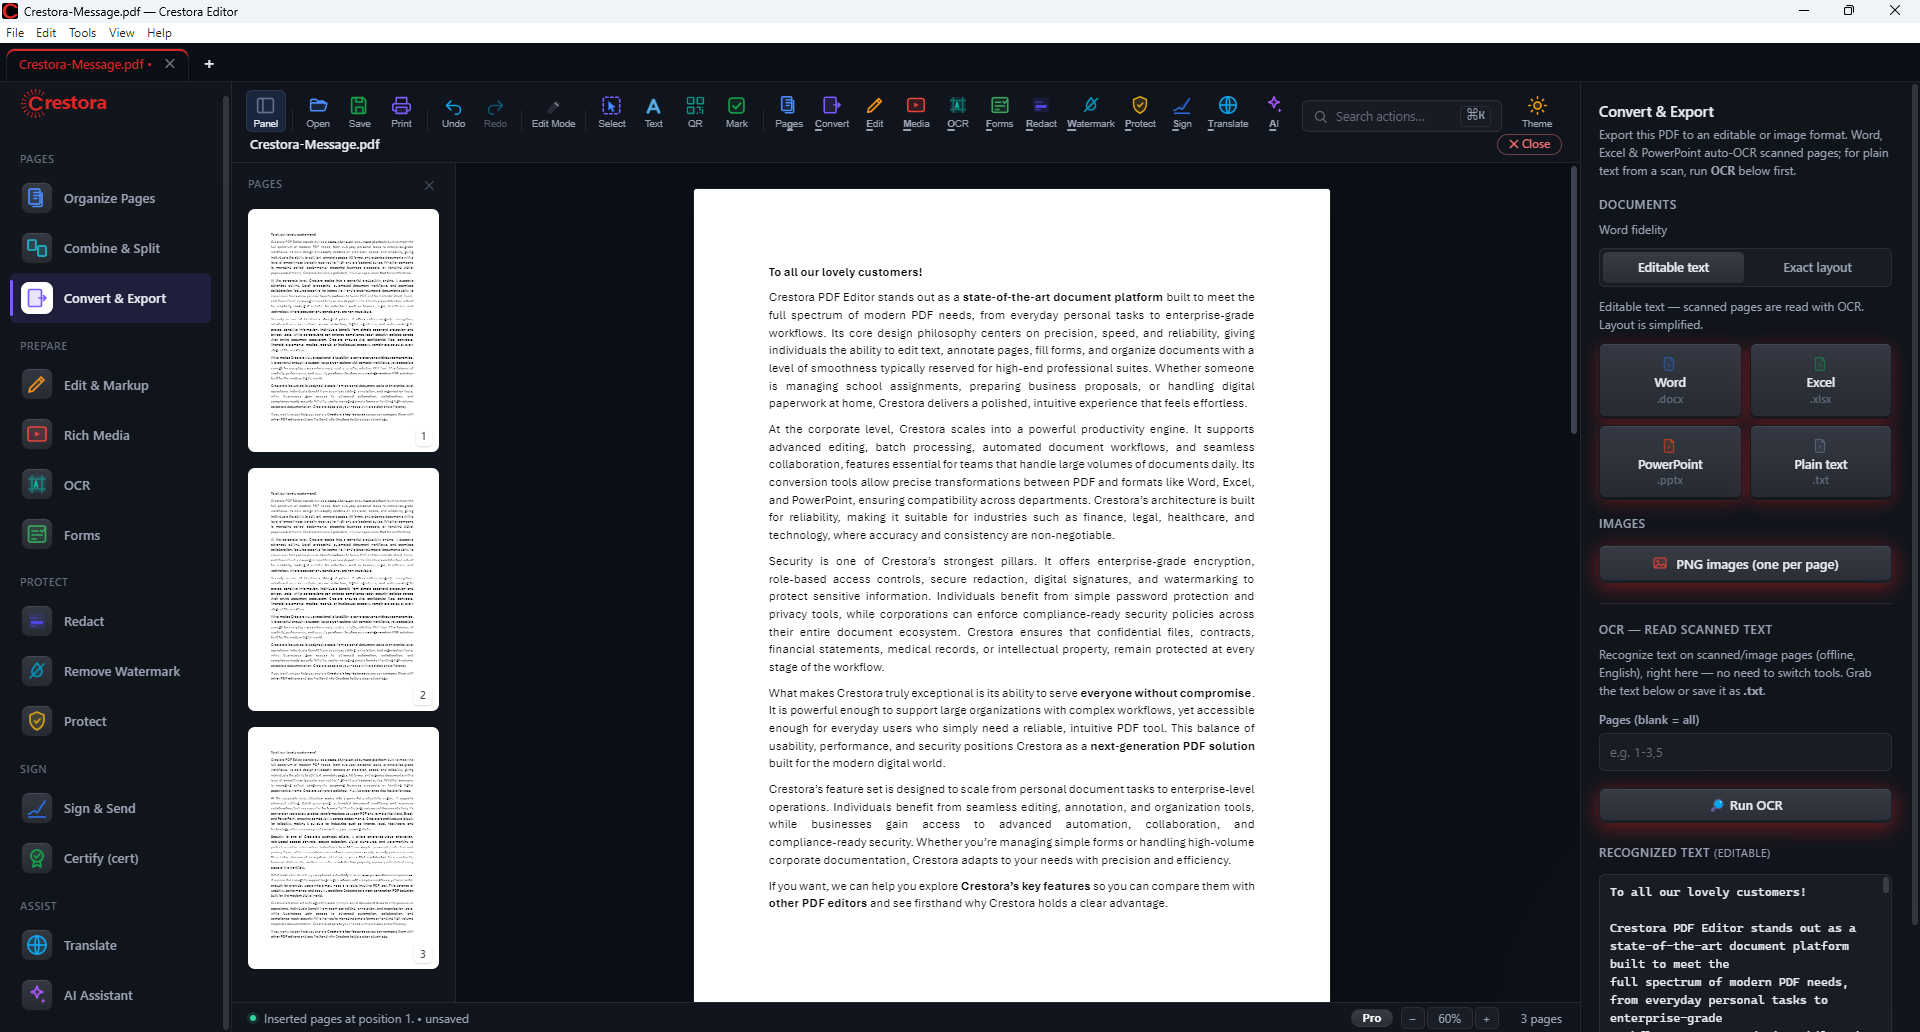Close the Pages thumbnail panel

point(429,185)
